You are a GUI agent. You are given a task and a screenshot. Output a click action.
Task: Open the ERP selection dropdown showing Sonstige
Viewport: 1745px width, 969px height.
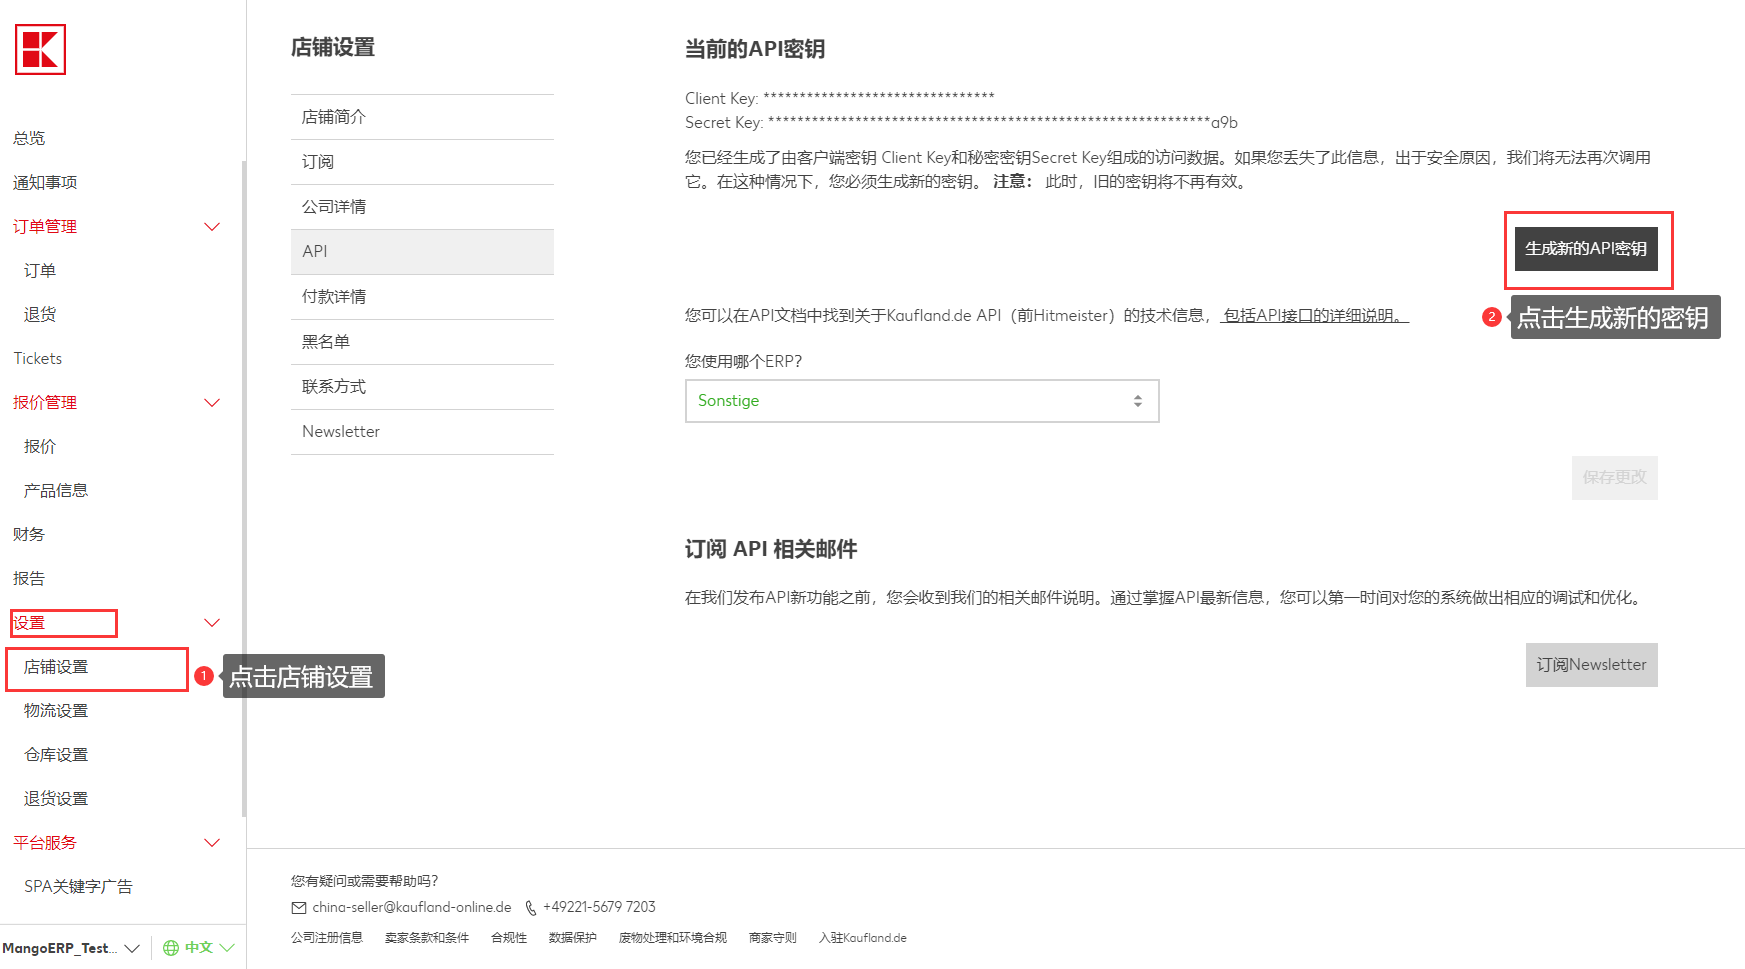pos(922,401)
